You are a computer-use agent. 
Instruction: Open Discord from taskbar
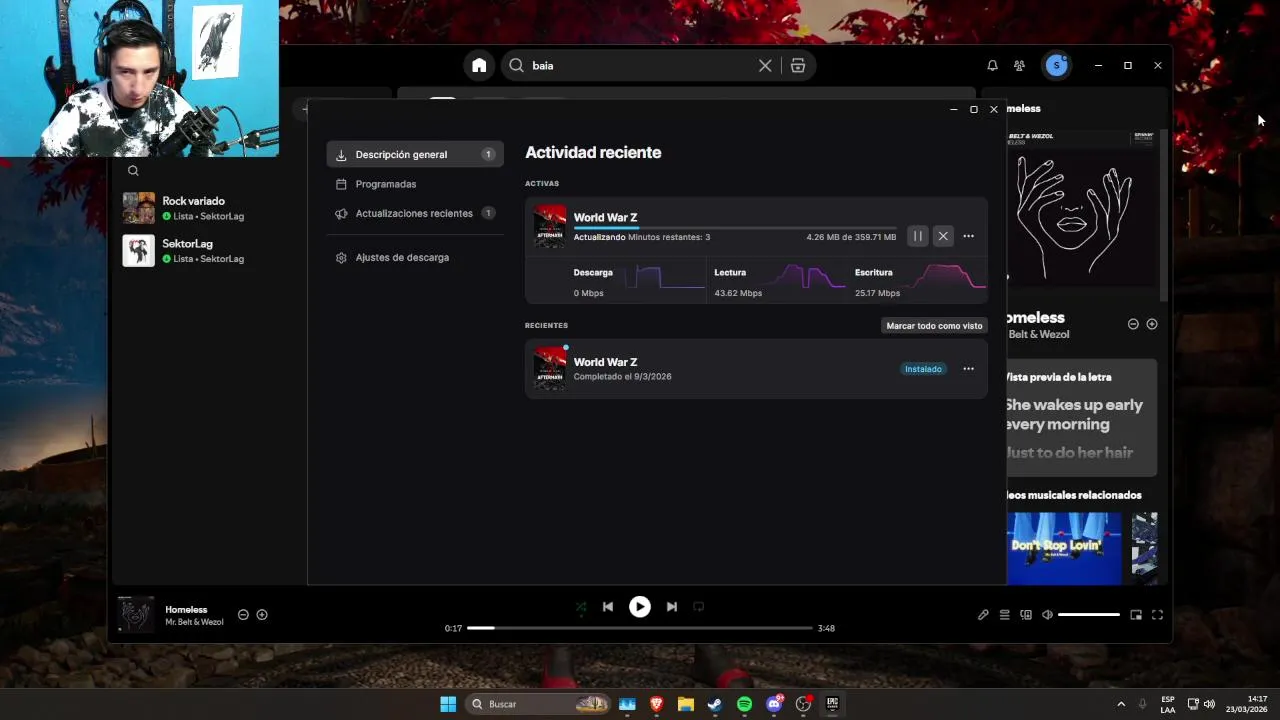coord(774,704)
